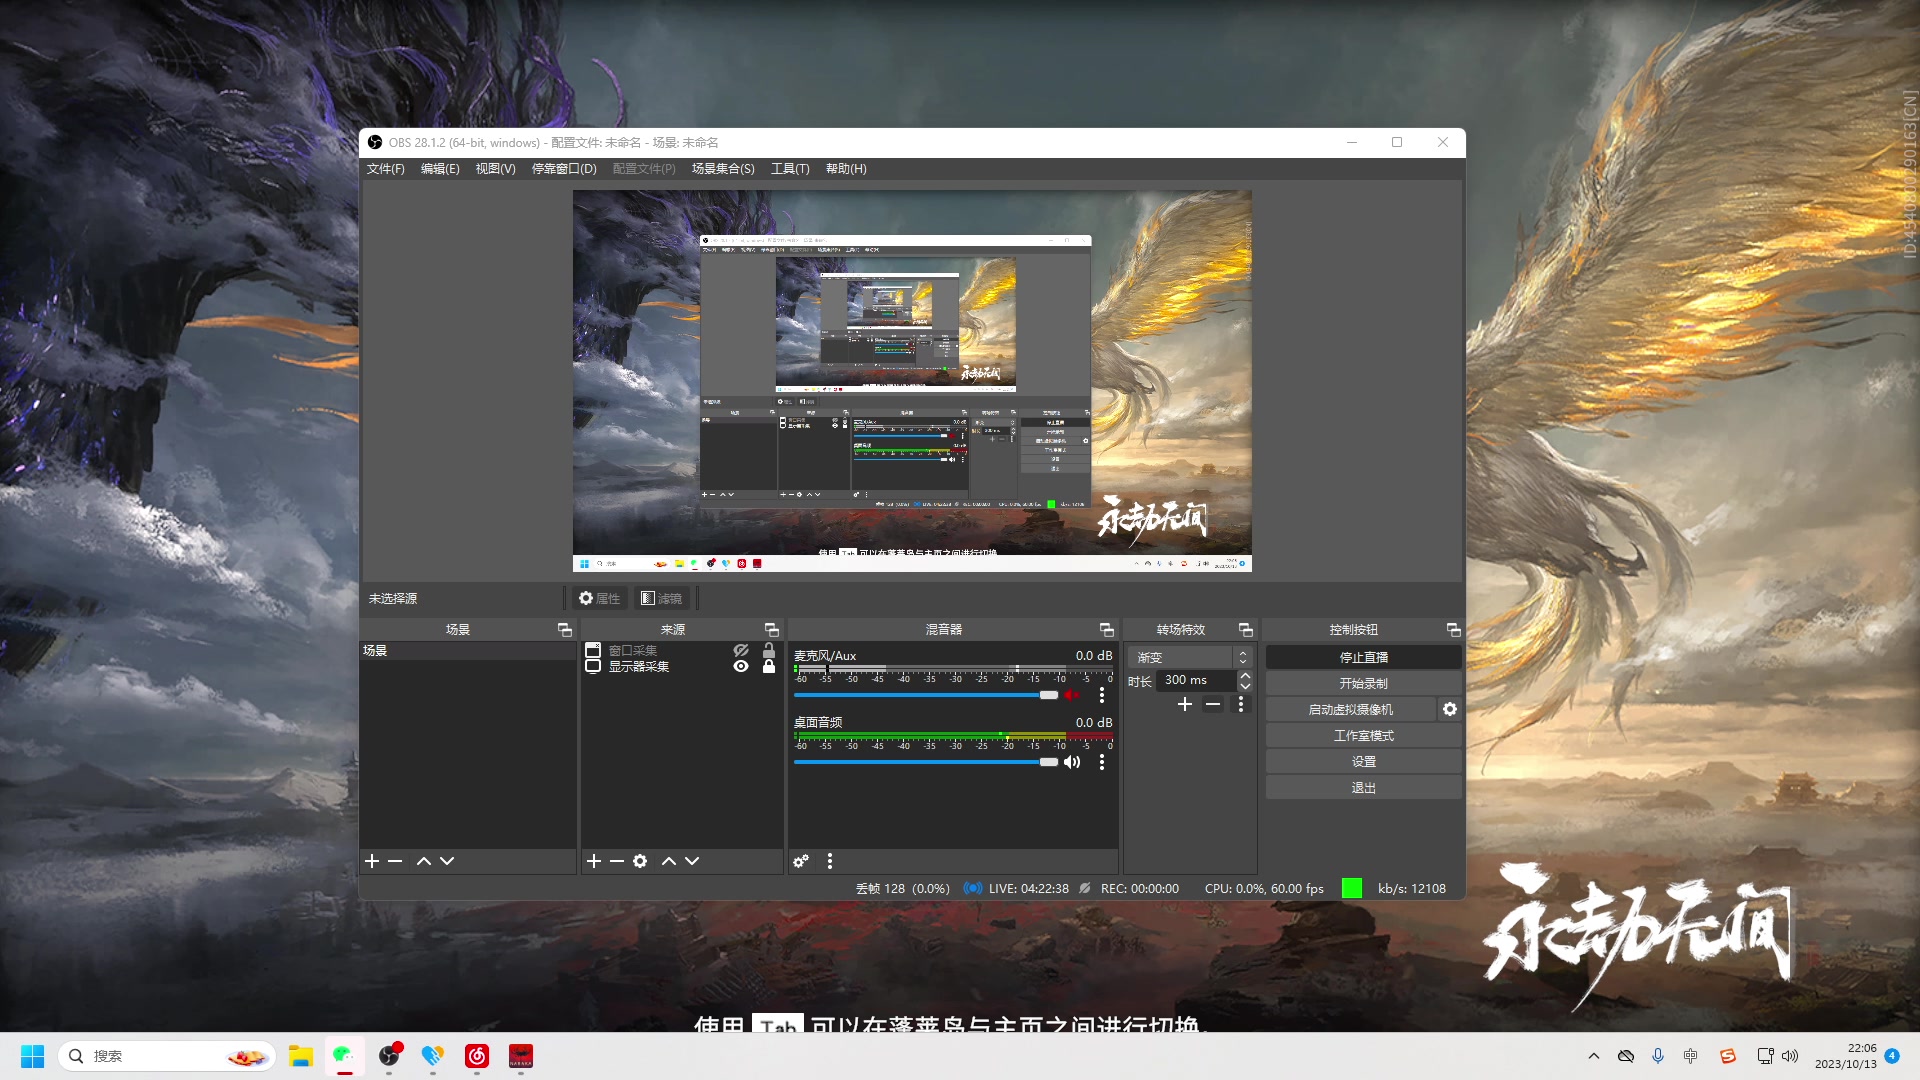Open 停靠窗口(D) menu
This screenshot has height=1080, width=1920.
click(x=564, y=169)
